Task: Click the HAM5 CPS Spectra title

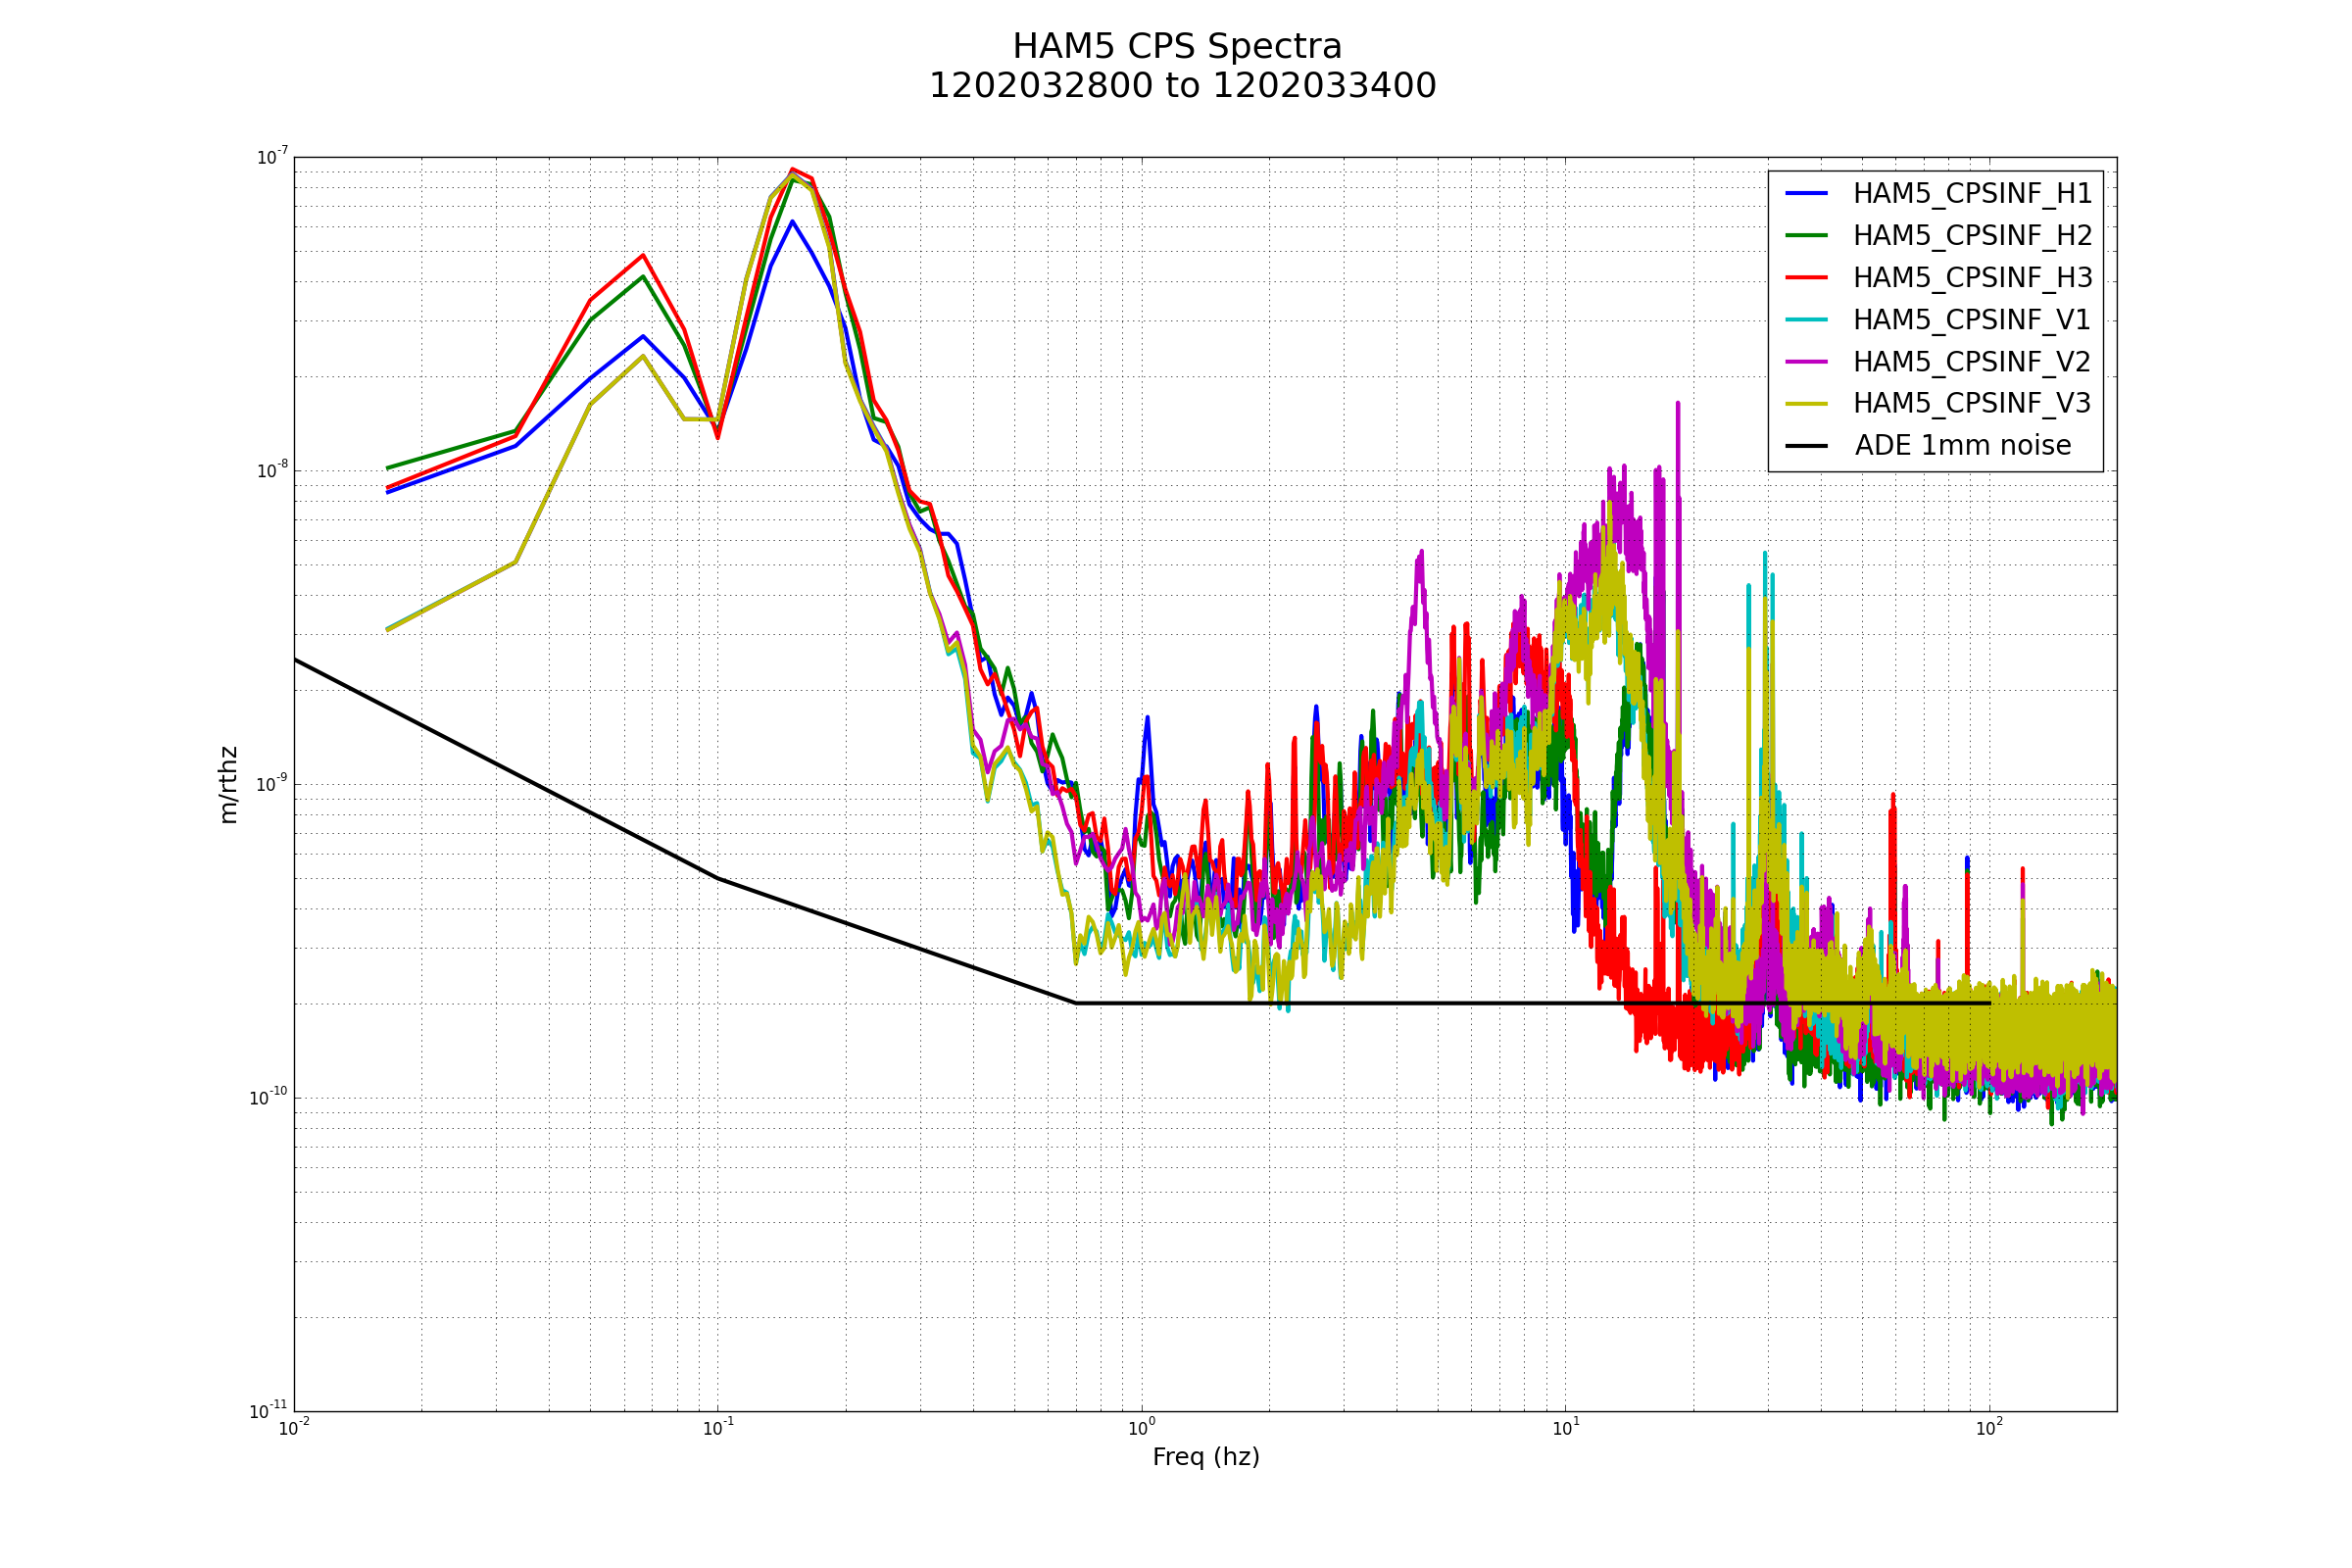Action: pos(1177,47)
